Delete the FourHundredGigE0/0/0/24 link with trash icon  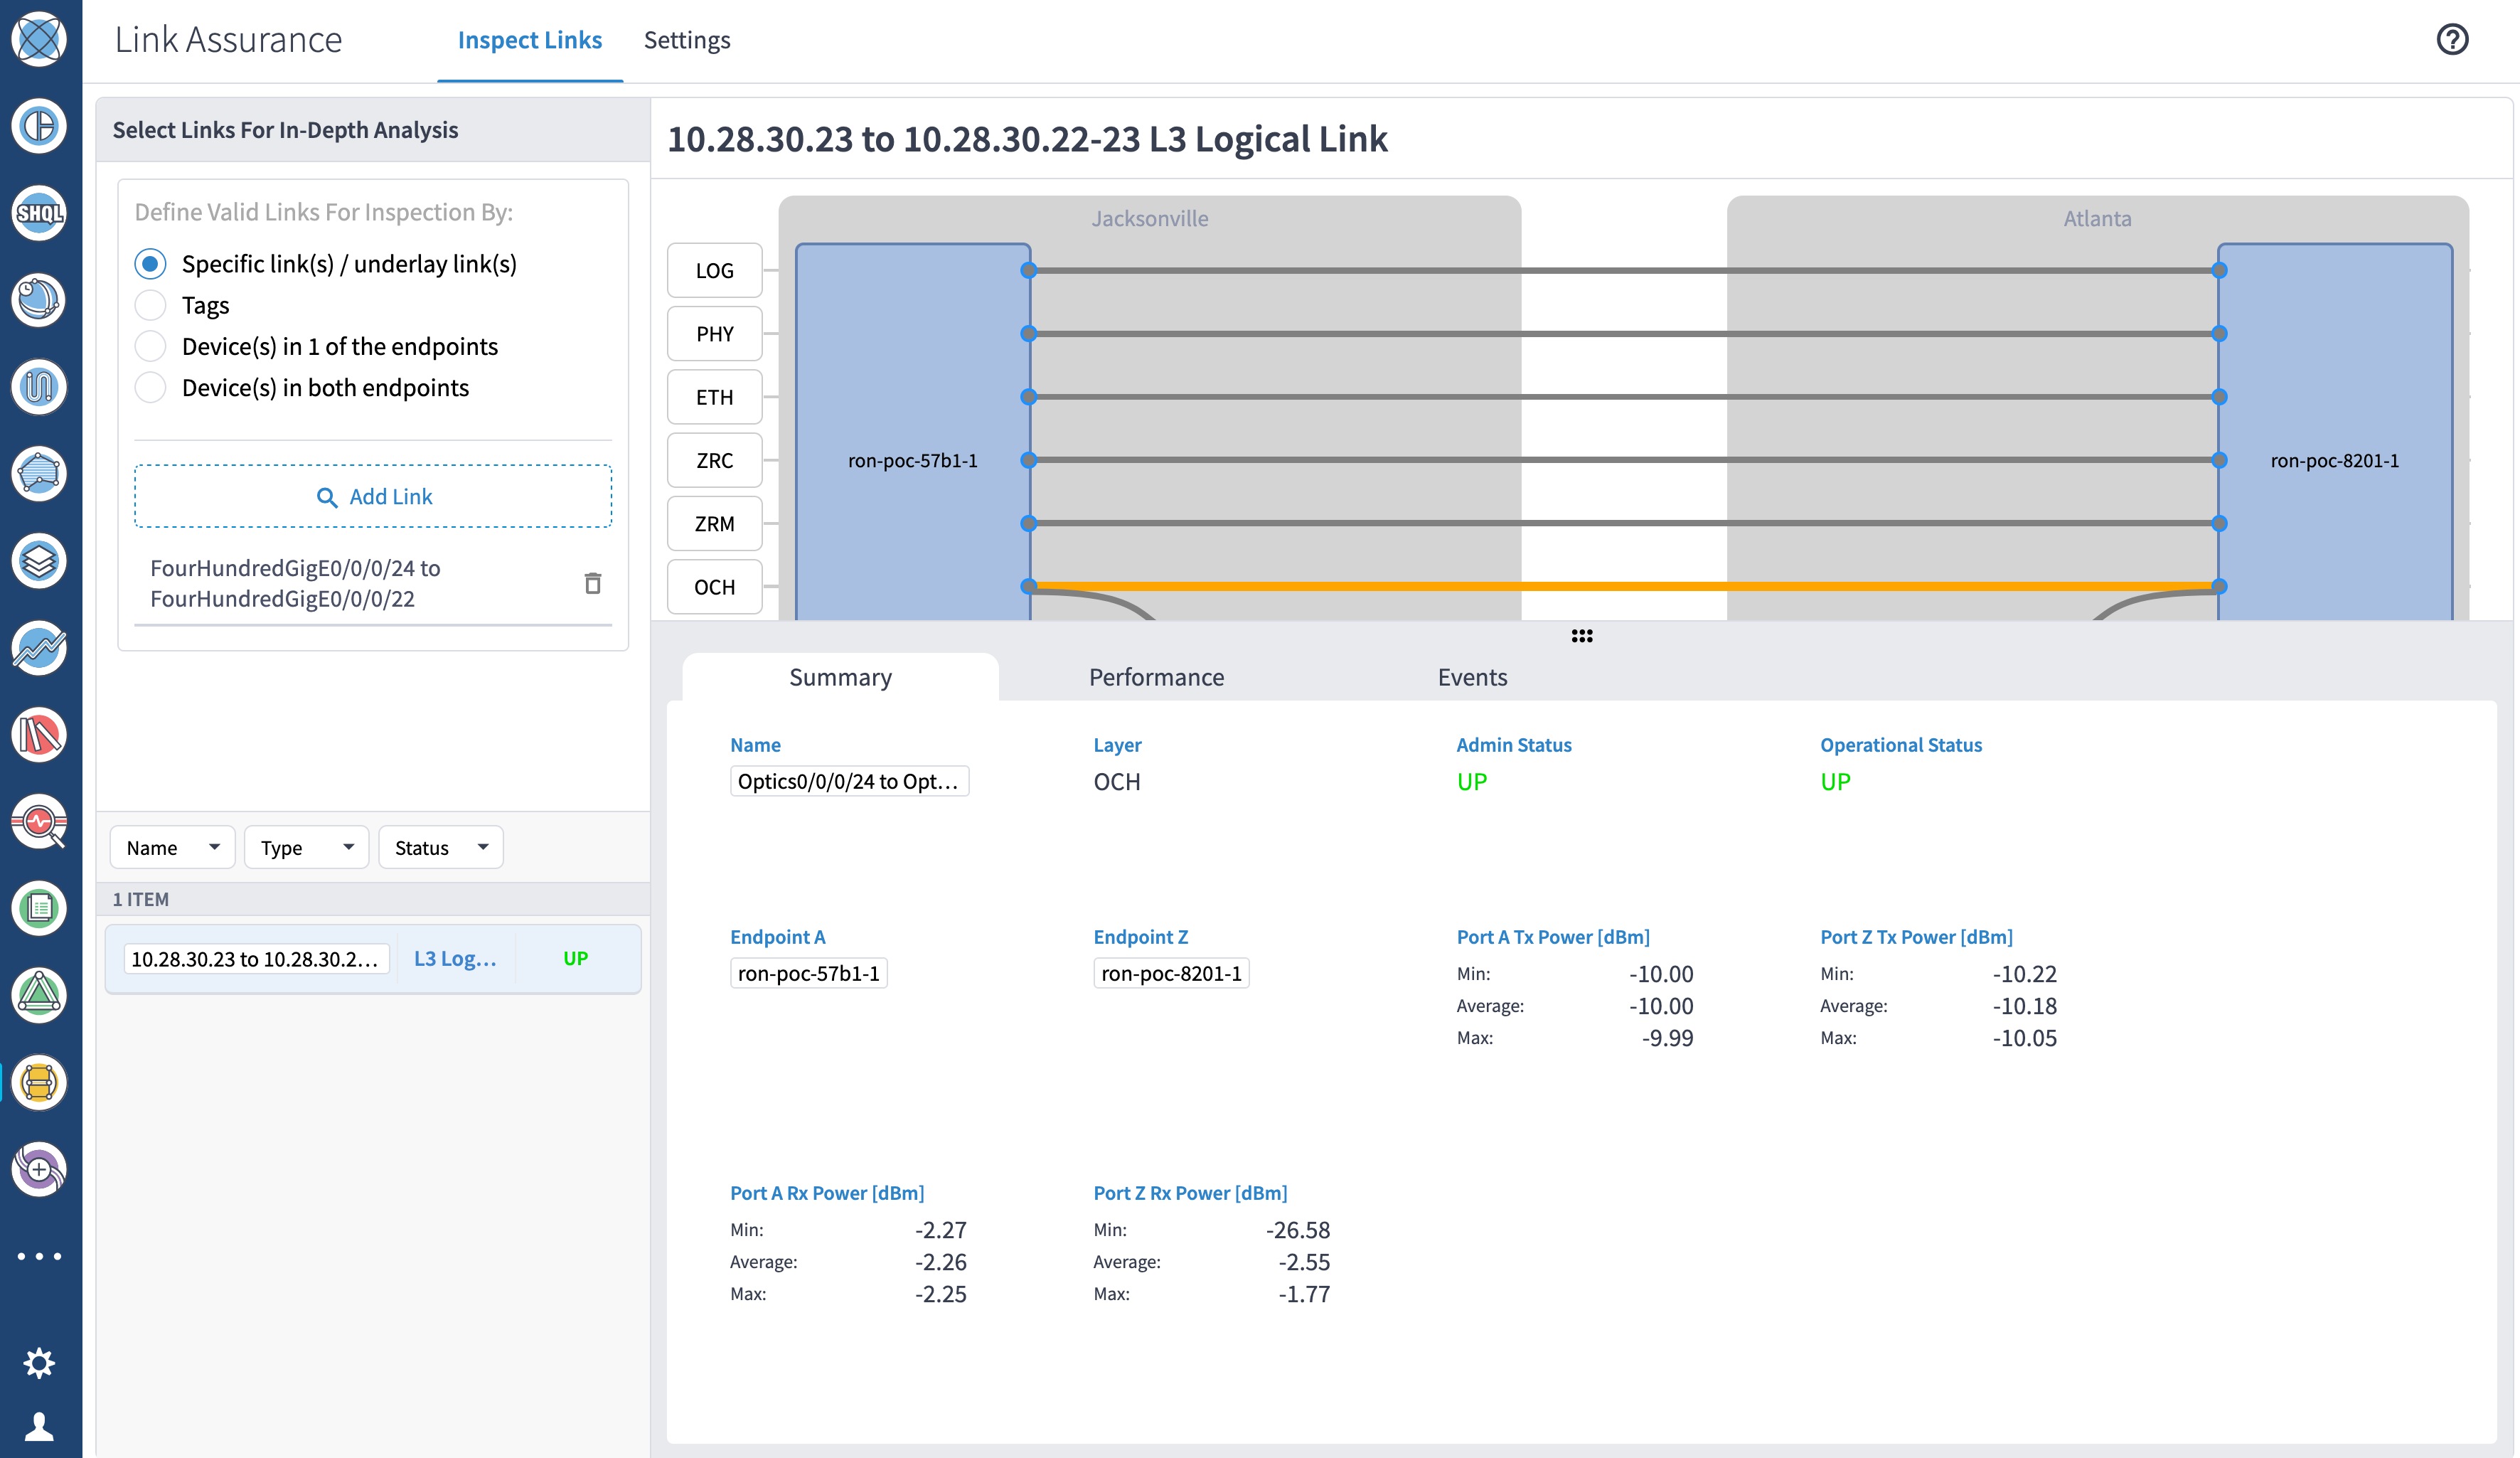592,583
